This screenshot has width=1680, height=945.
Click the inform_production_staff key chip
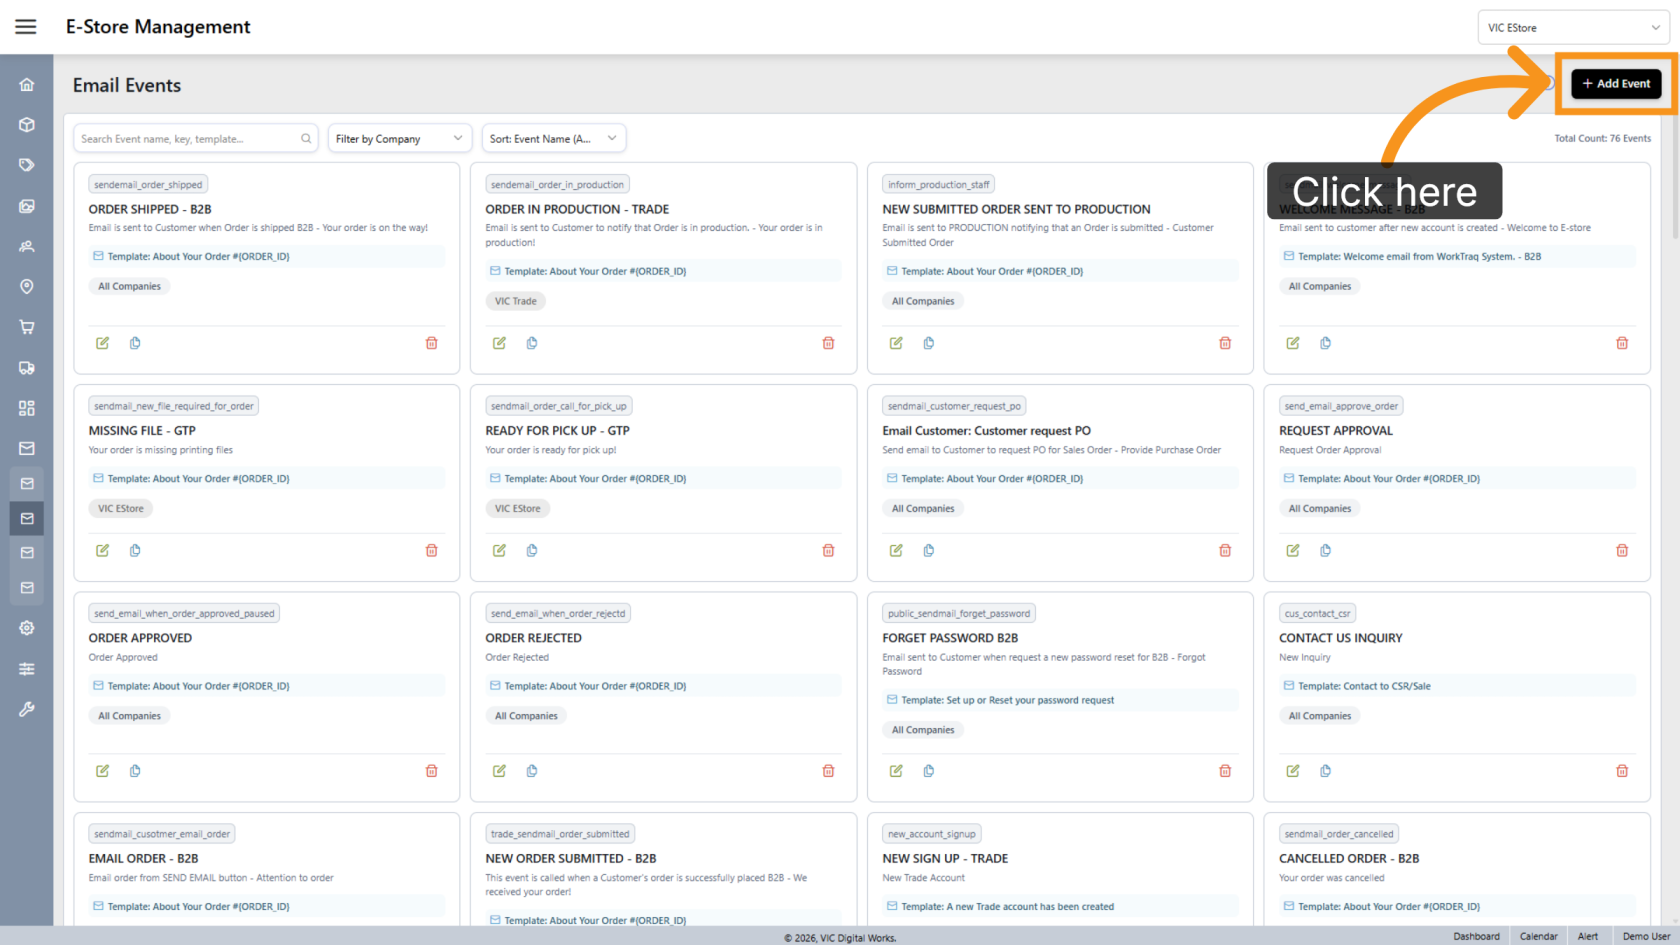[938, 185]
